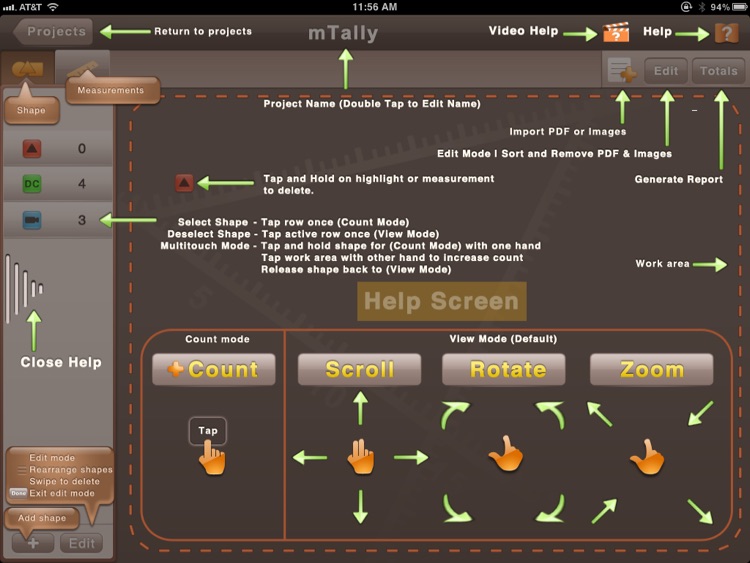
Task: Click the top-right Edit button
Action: coord(666,71)
